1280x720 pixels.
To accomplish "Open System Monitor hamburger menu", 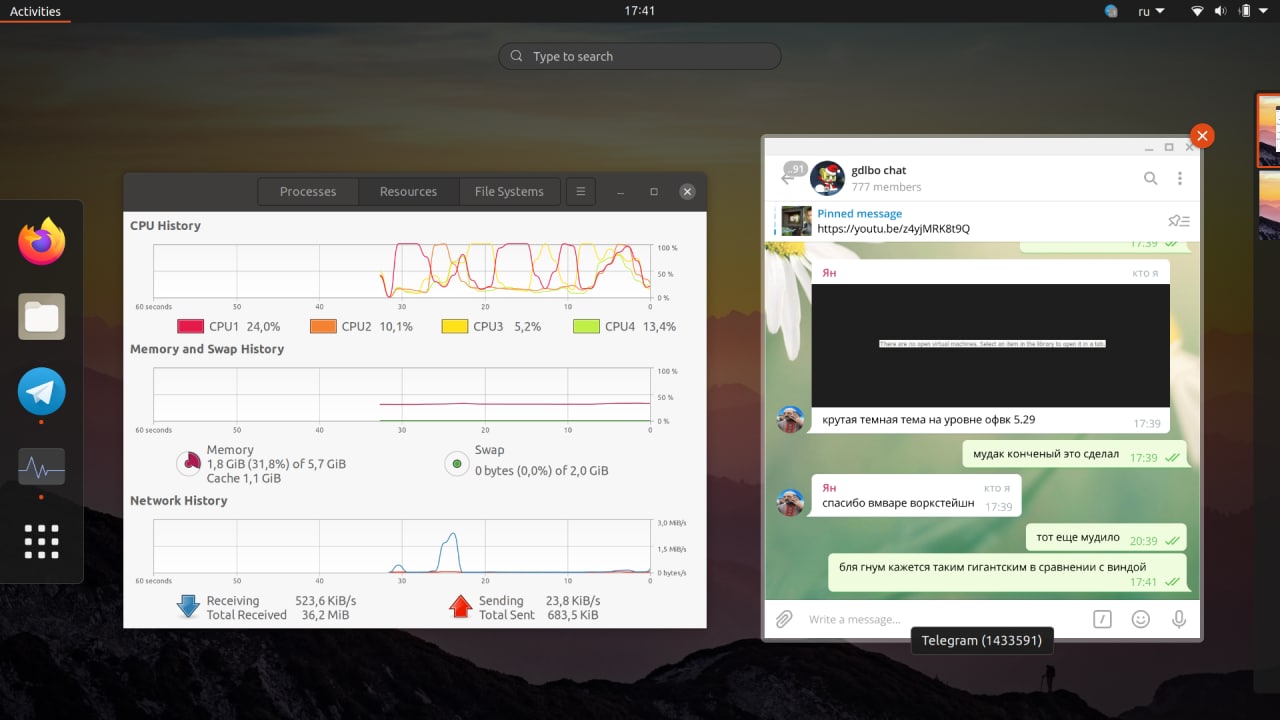I will pos(580,191).
